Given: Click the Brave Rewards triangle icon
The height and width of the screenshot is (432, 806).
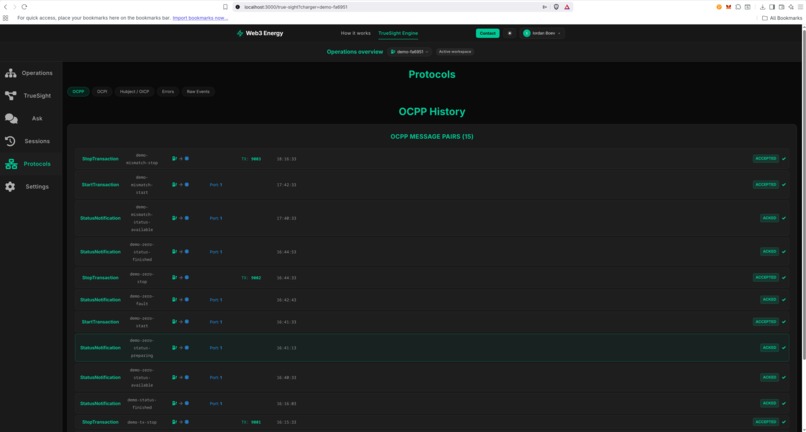Looking at the screenshot, I should tap(566, 7).
